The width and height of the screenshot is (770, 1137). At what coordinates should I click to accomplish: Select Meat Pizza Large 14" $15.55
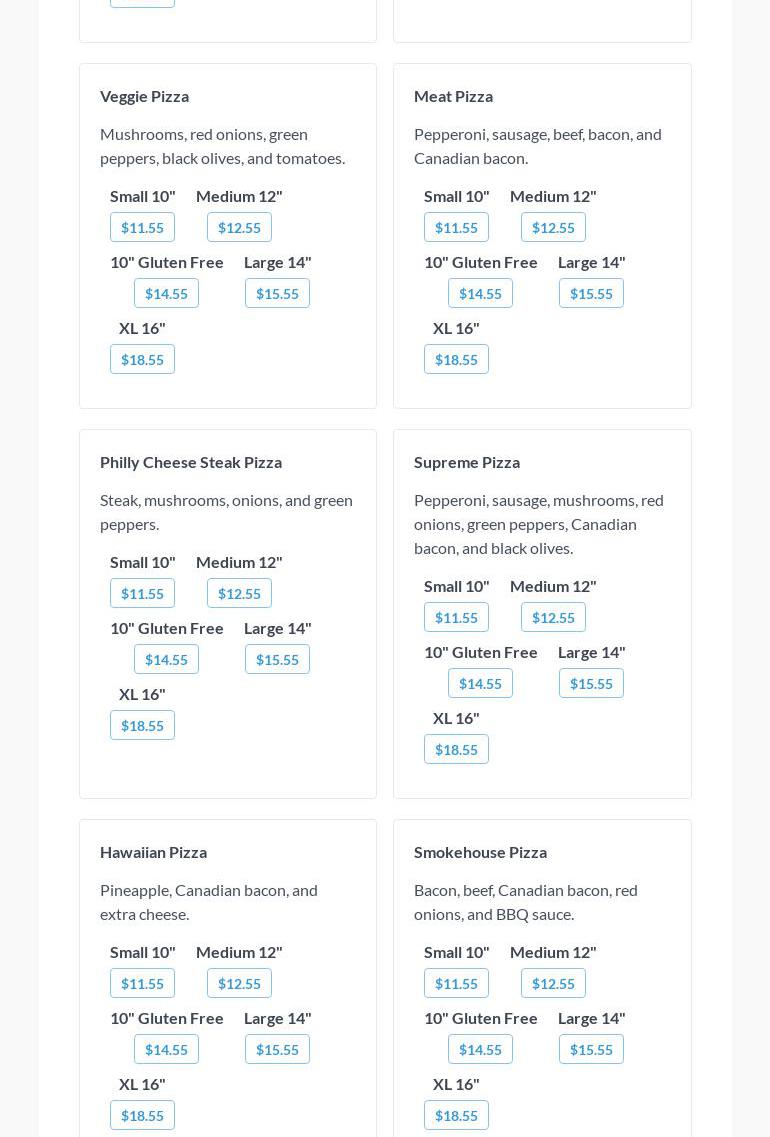pyautogui.click(x=591, y=293)
